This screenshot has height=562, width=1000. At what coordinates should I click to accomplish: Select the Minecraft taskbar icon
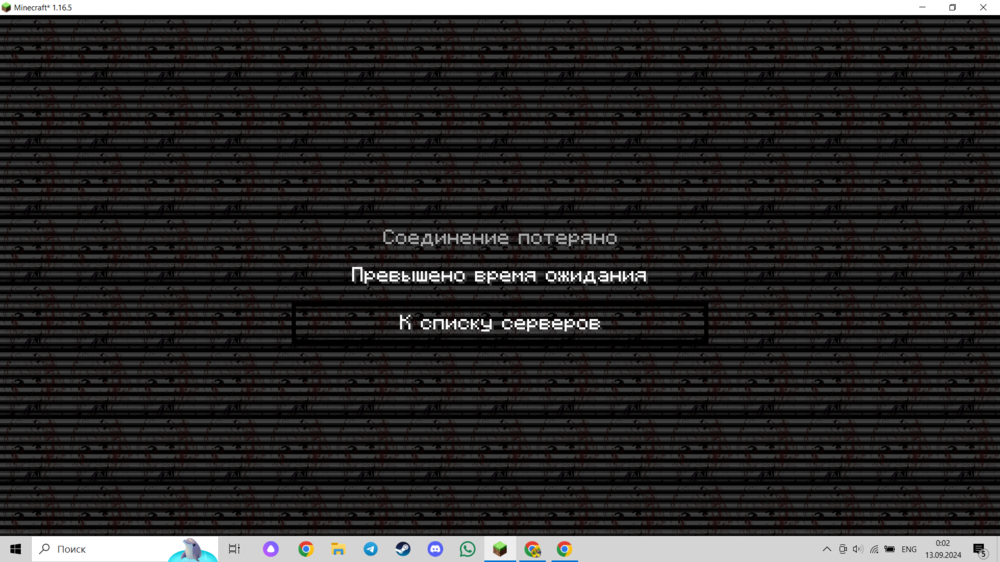coord(500,549)
